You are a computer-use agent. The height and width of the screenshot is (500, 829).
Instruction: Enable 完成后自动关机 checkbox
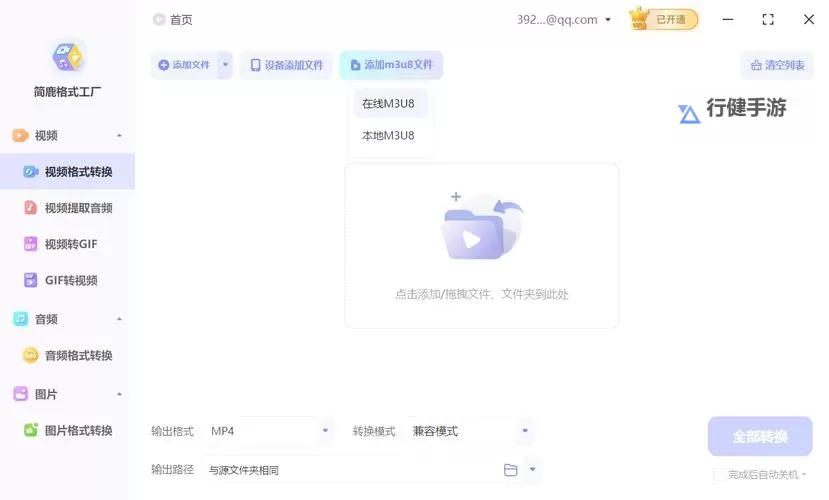coord(719,474)
